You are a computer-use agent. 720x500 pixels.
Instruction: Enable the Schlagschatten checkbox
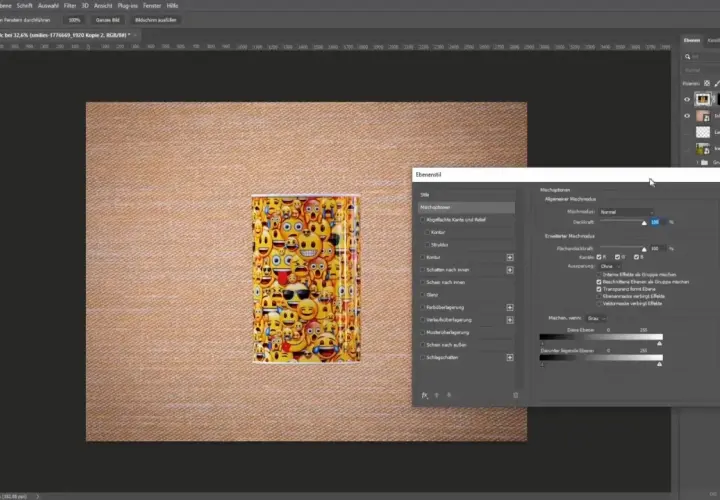pos(422,357)
